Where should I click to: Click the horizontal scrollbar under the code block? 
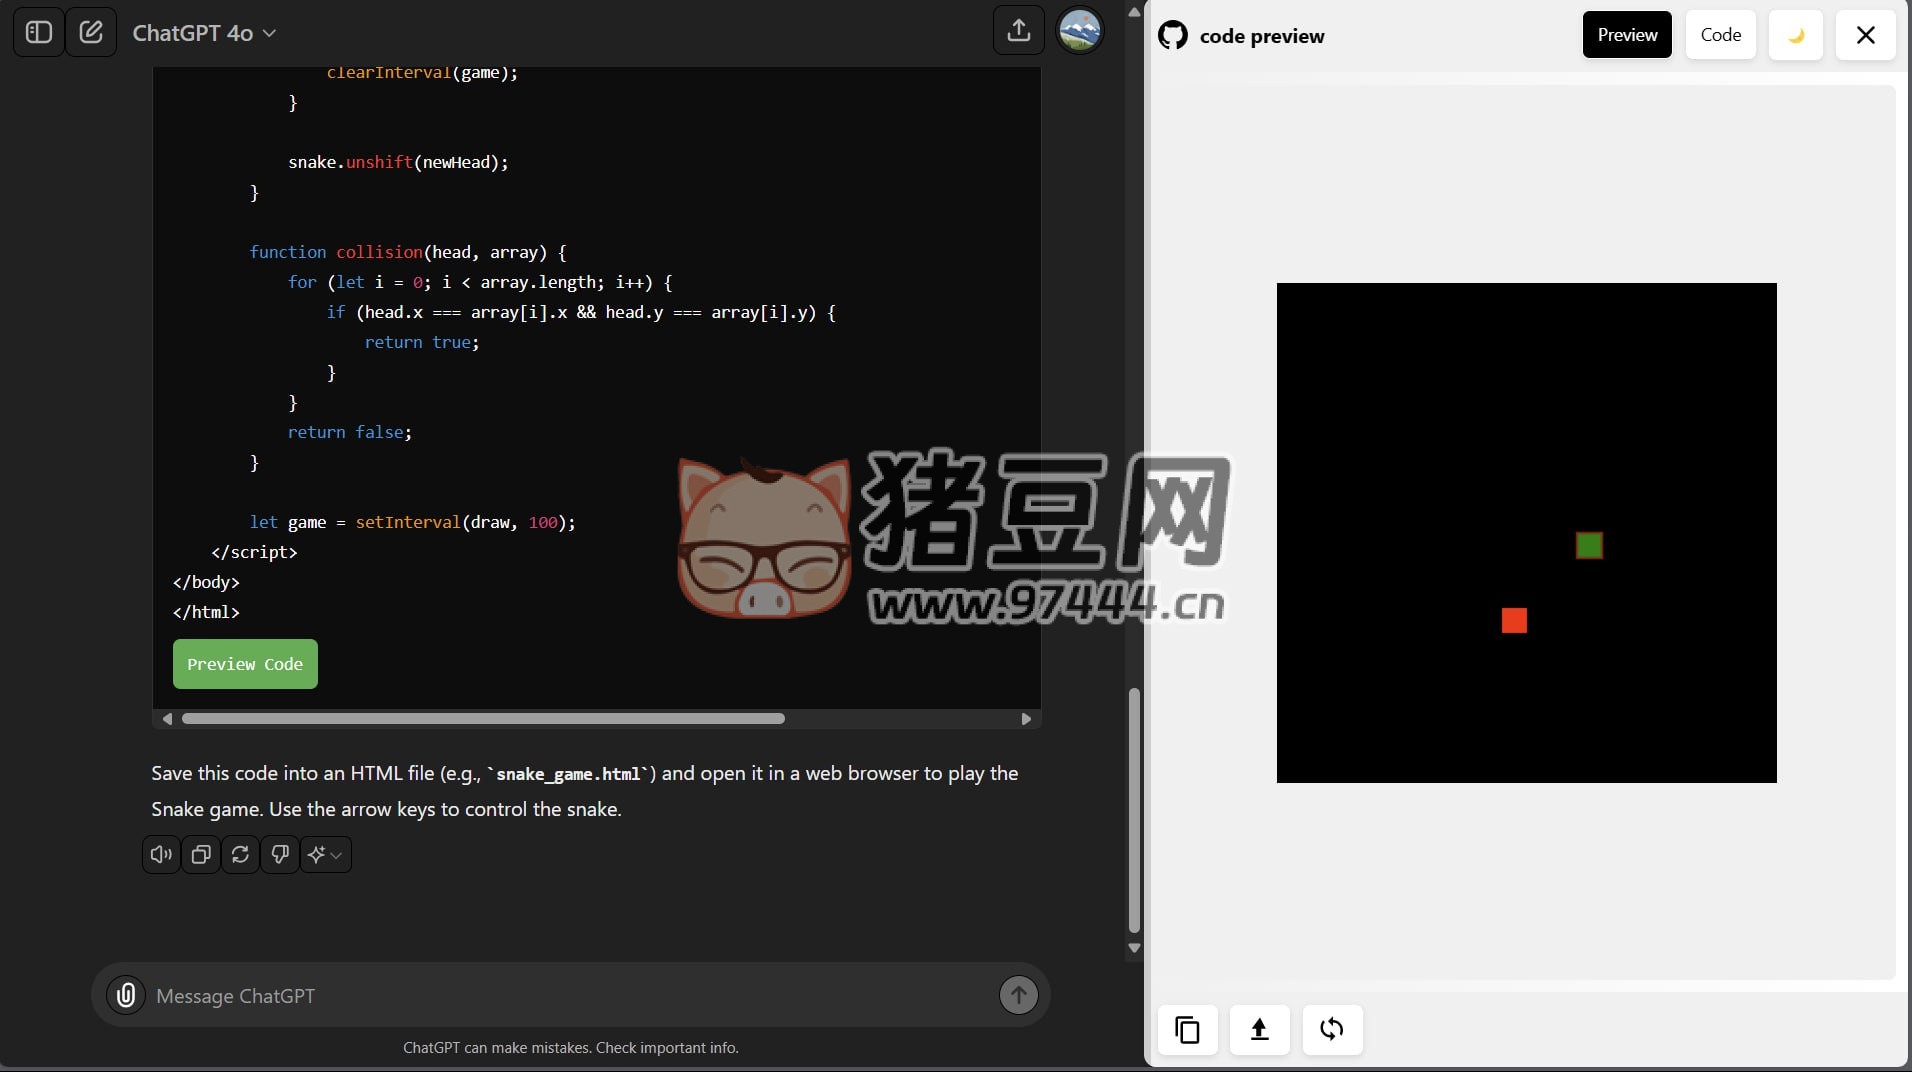pyautogui.click(x=483, y=719)
